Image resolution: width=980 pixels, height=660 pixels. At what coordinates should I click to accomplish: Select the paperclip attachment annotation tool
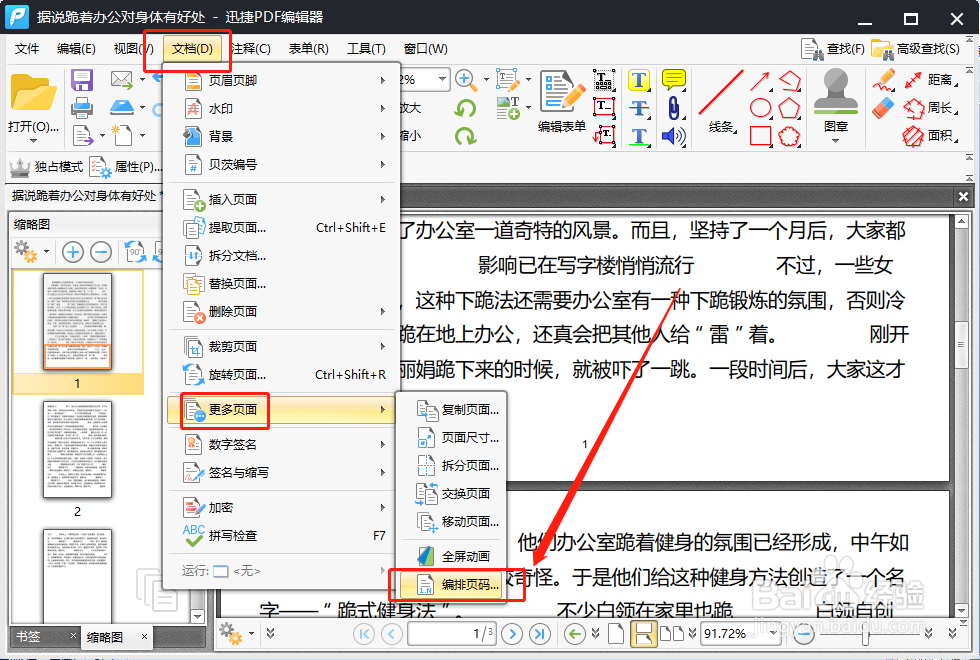click(x=674, y=105)
